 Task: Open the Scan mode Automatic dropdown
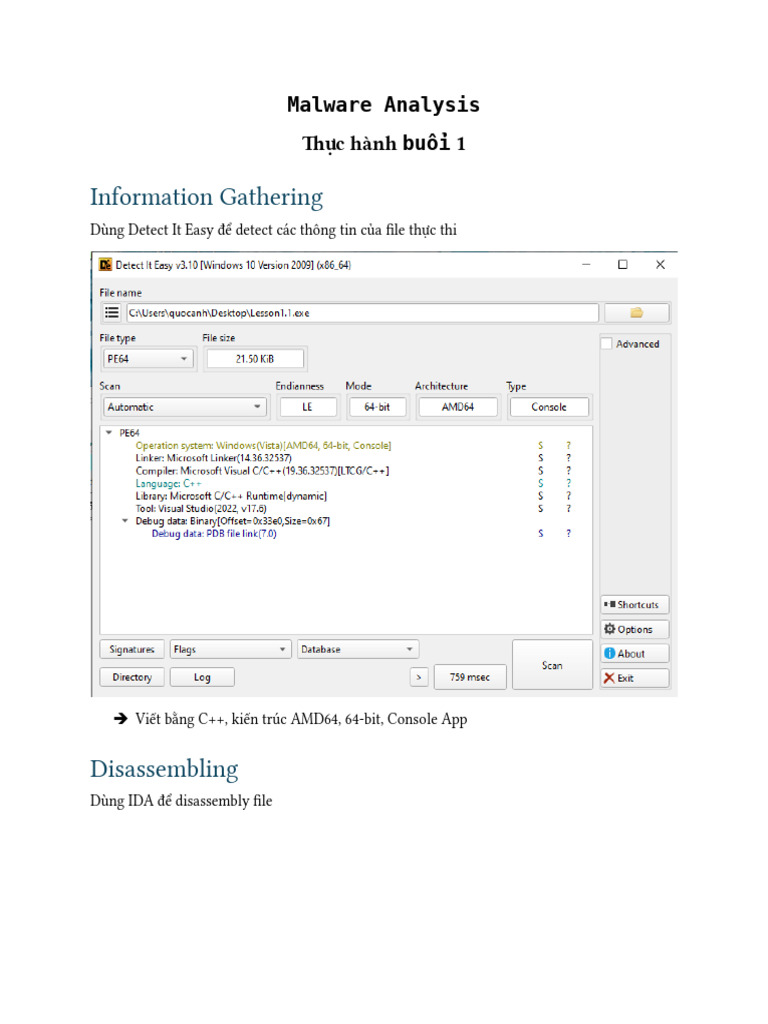pos(185,407)
